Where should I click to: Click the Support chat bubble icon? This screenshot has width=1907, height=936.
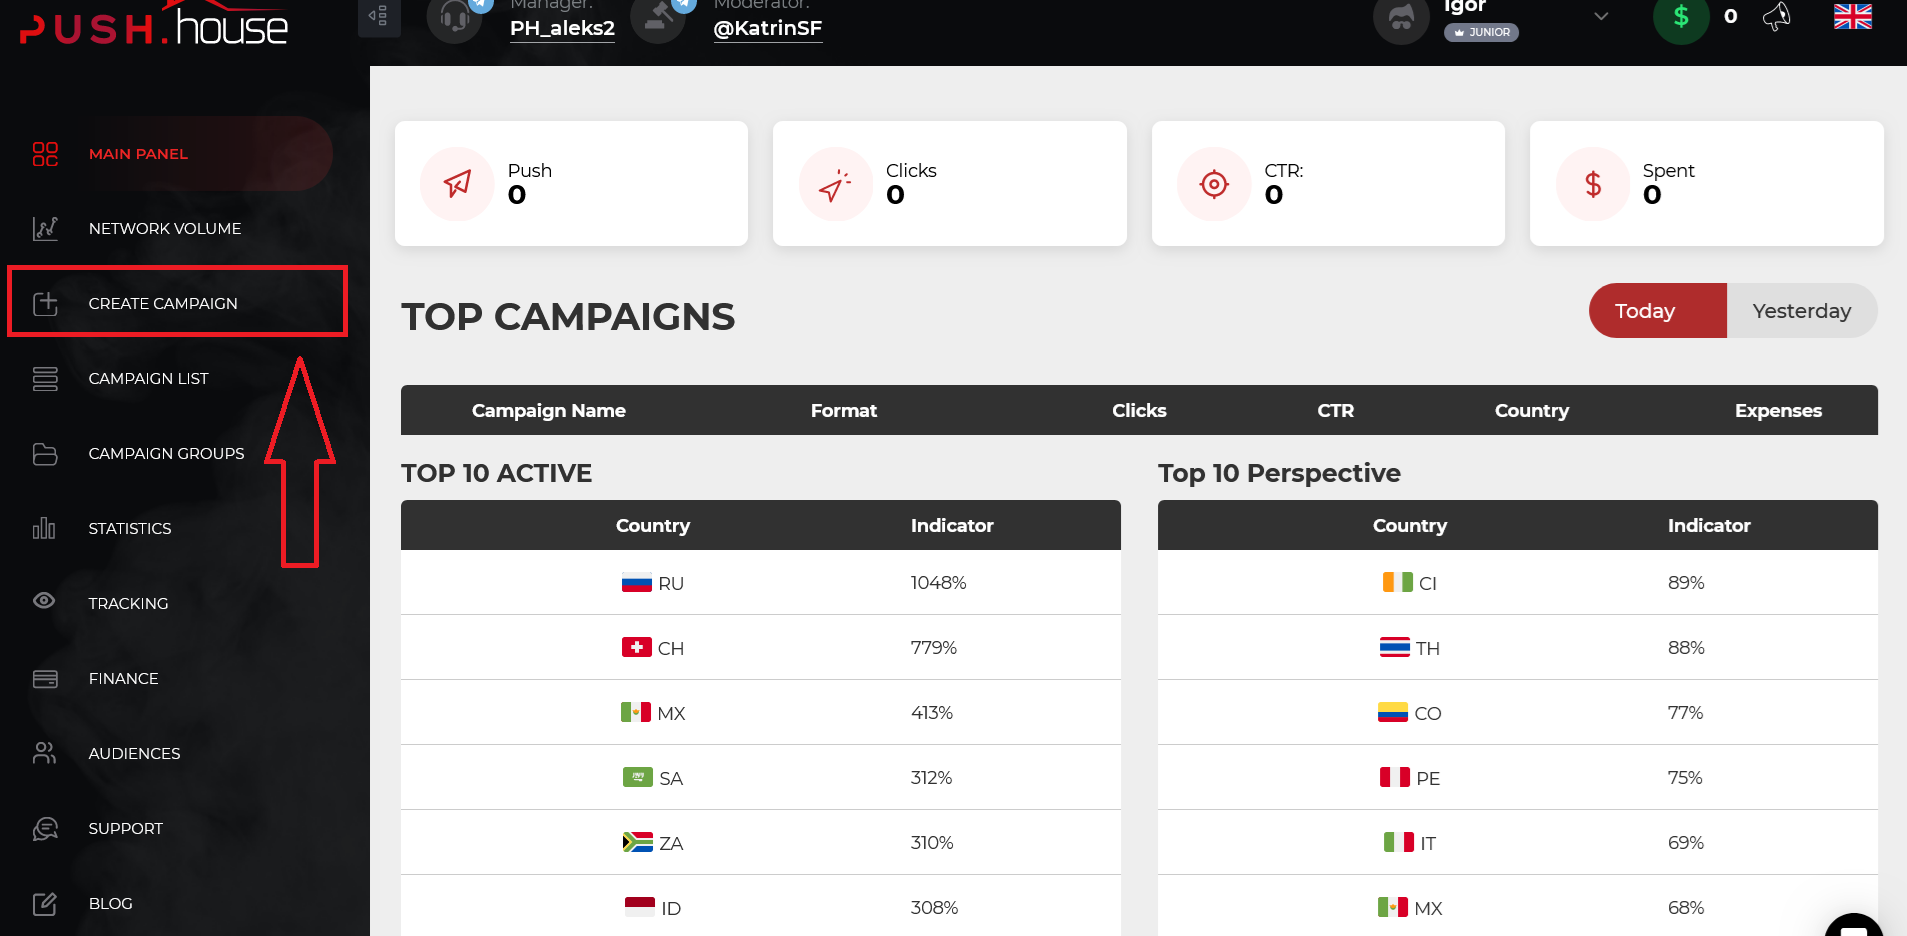point(45,829)
